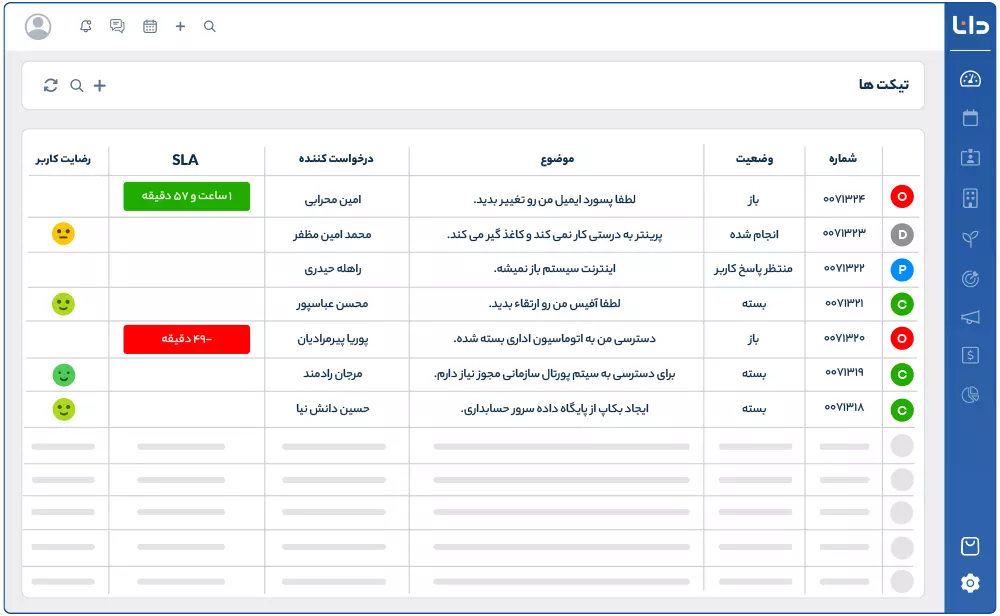Open notifications from the bell icon
This screenshot has height=616, width=1000.
click(x=85, y=26)
